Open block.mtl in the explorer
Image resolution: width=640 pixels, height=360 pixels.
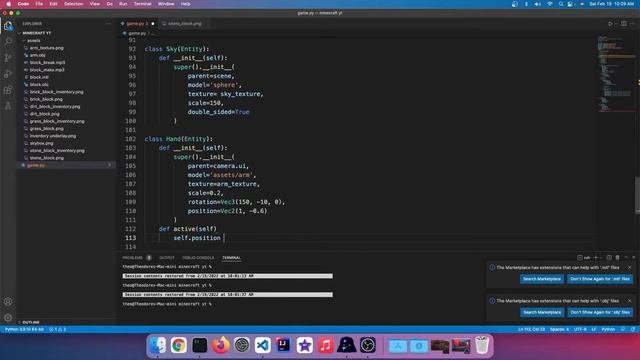(39, 77)
